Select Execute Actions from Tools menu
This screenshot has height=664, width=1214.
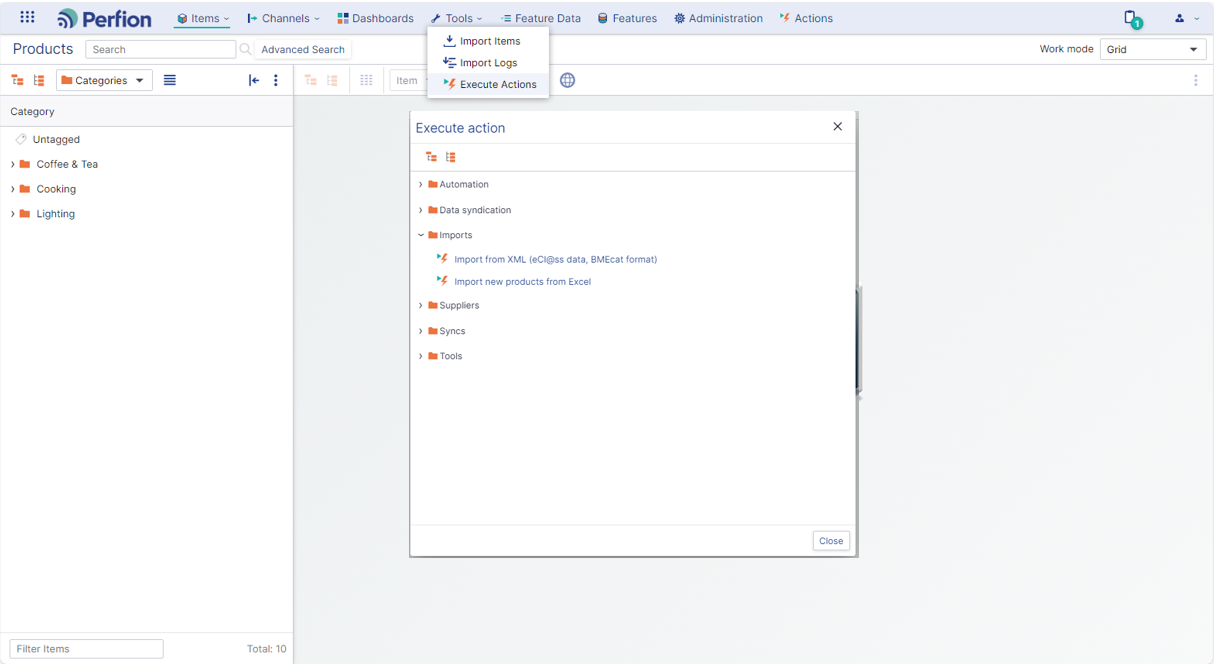coord(488,84)
